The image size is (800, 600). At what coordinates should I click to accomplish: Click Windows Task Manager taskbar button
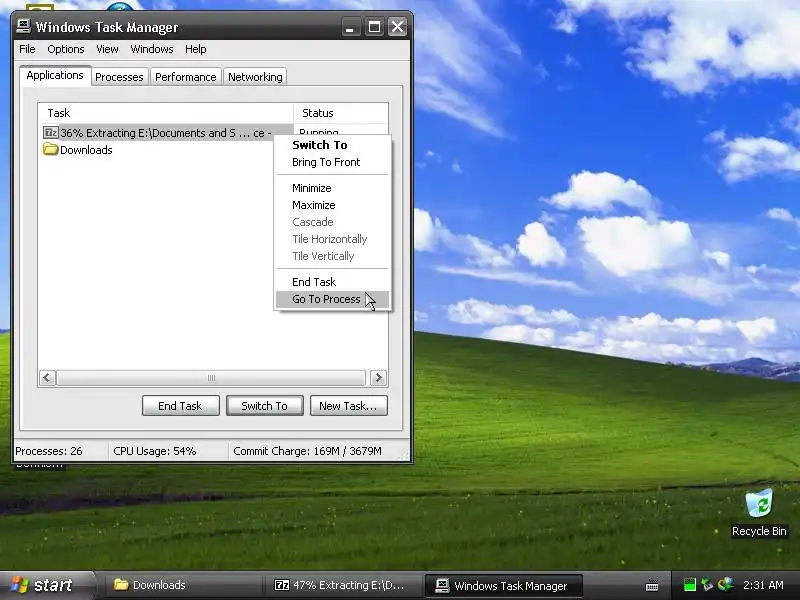[x=504, y=586]
